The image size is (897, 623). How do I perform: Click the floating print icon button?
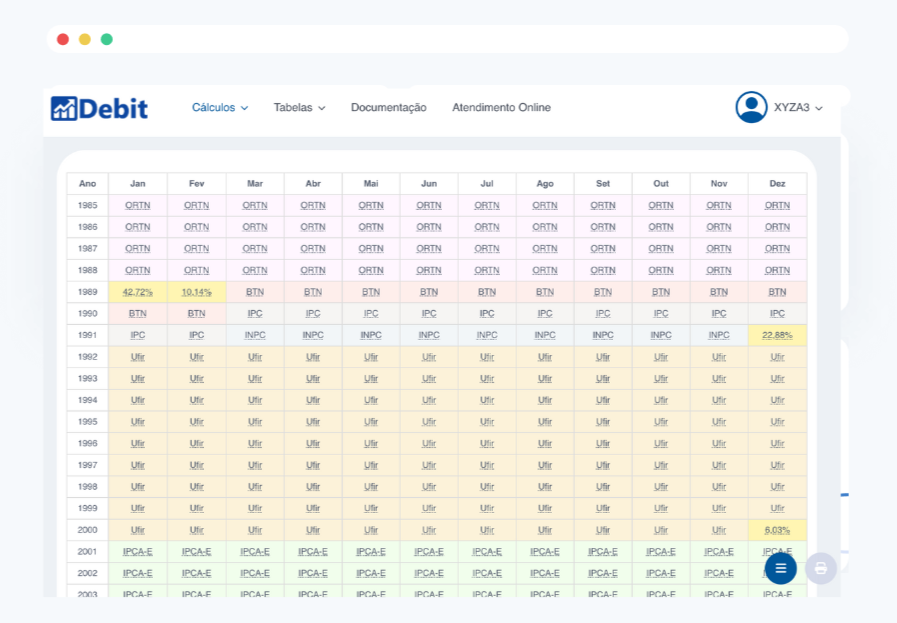click(820, 568)
